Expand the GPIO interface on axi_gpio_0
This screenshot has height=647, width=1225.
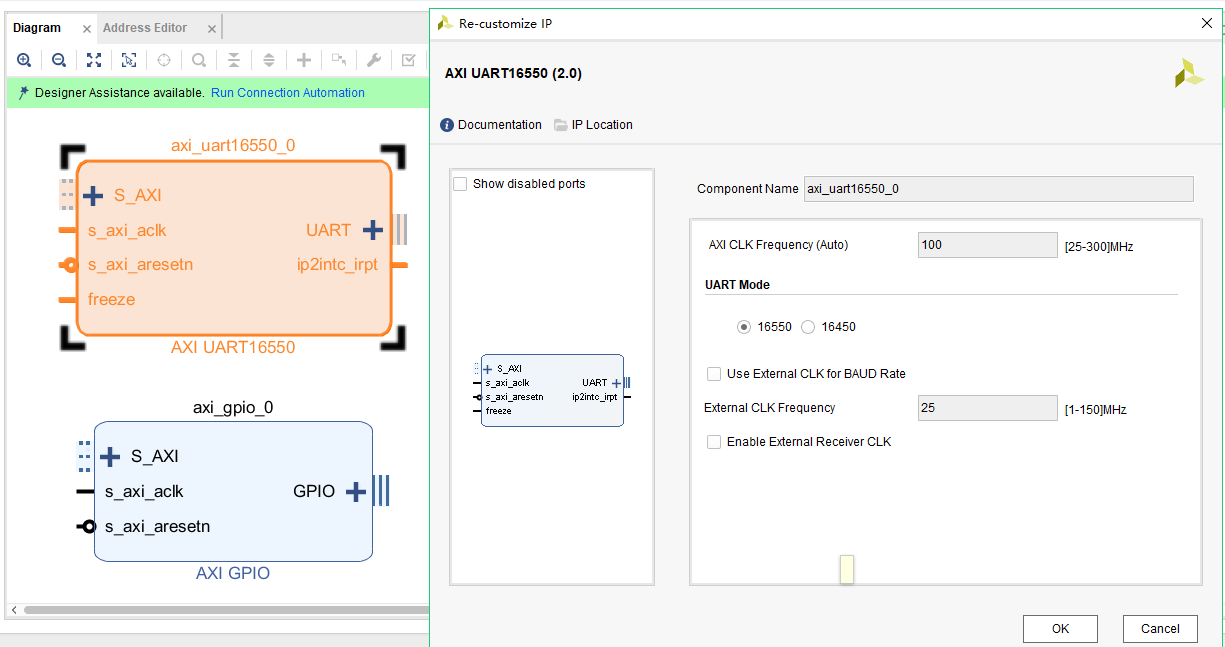point(356,492)
